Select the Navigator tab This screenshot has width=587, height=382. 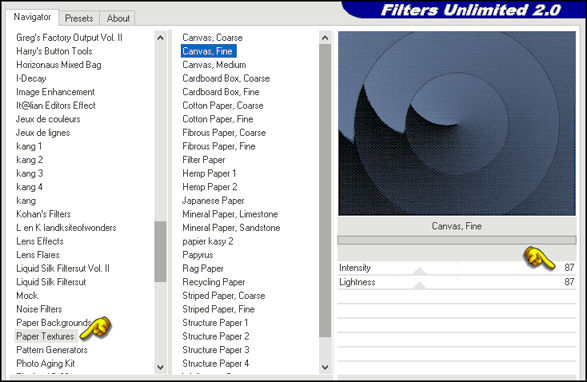click(x=32, y=17)
